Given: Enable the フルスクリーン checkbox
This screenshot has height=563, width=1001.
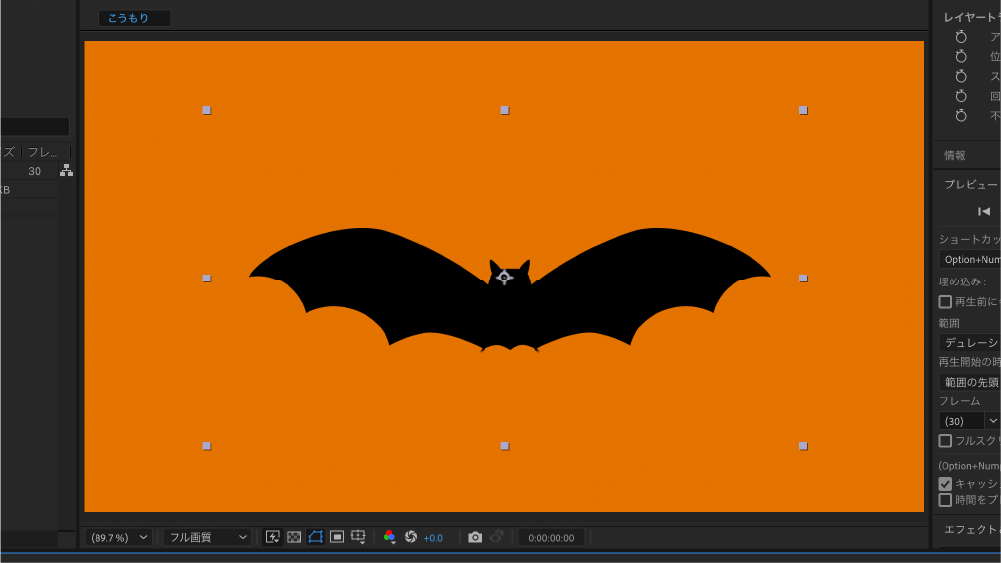Looking at the screenshot, I should (945, 440).
